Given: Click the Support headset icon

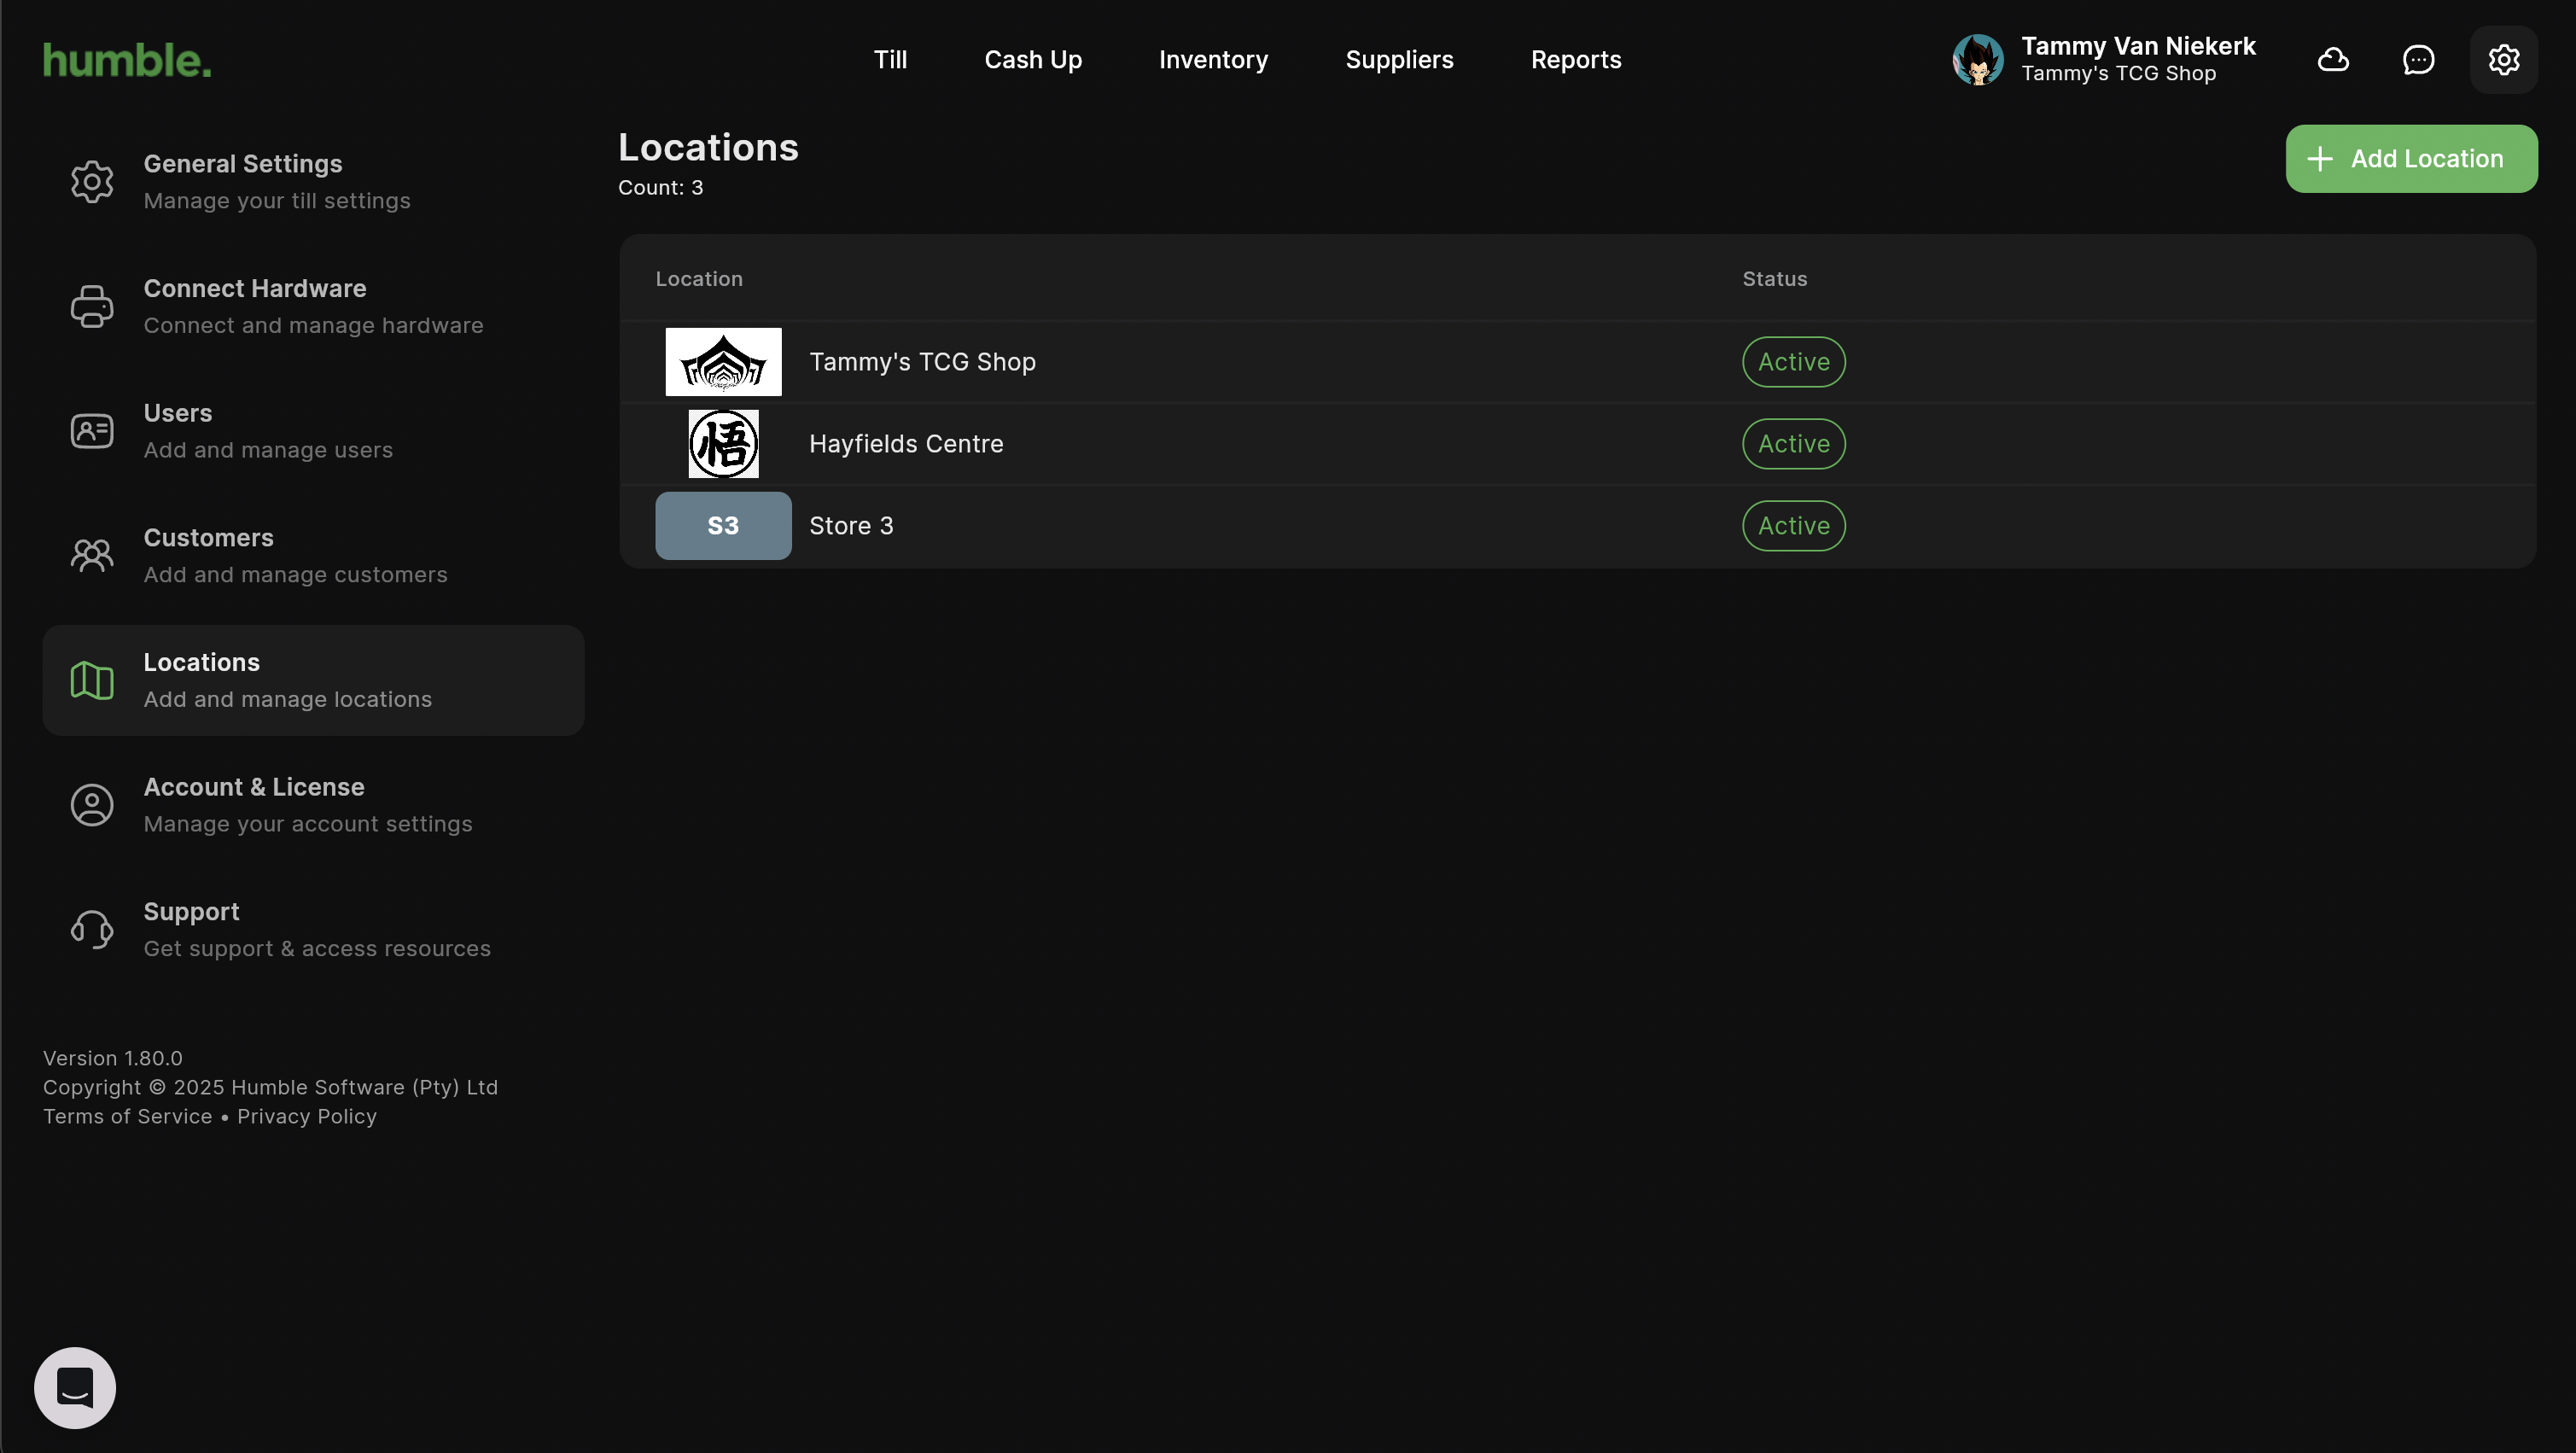Looking at the screenshot, I should [x=92, y=929].
